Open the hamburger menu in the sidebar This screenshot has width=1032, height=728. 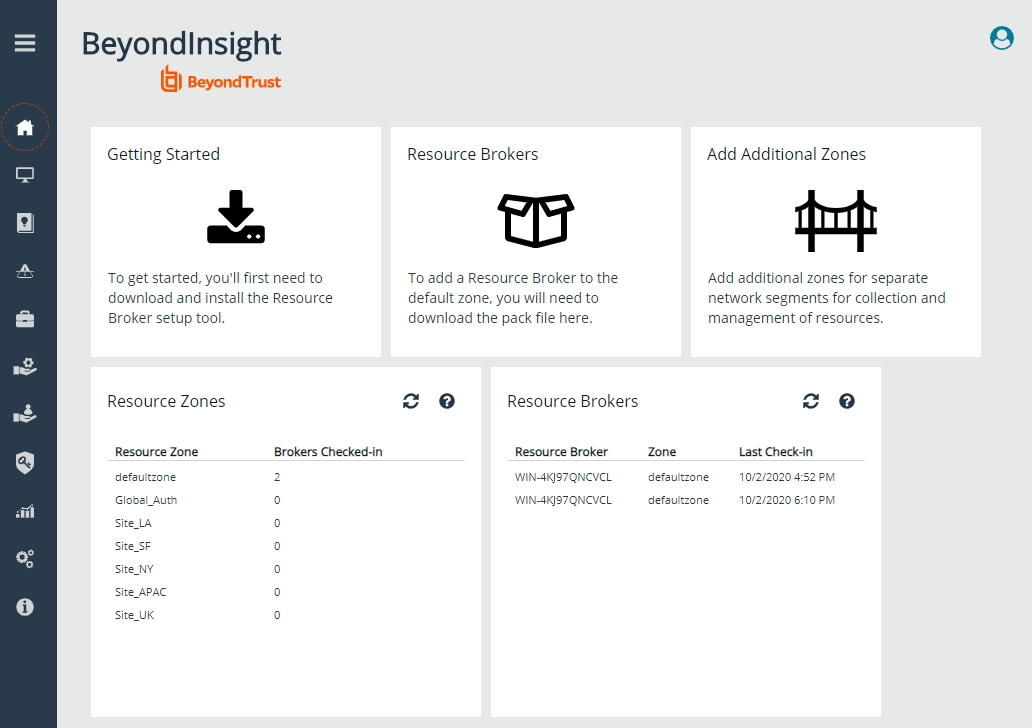pyautogui.click(x=25, y=43)
